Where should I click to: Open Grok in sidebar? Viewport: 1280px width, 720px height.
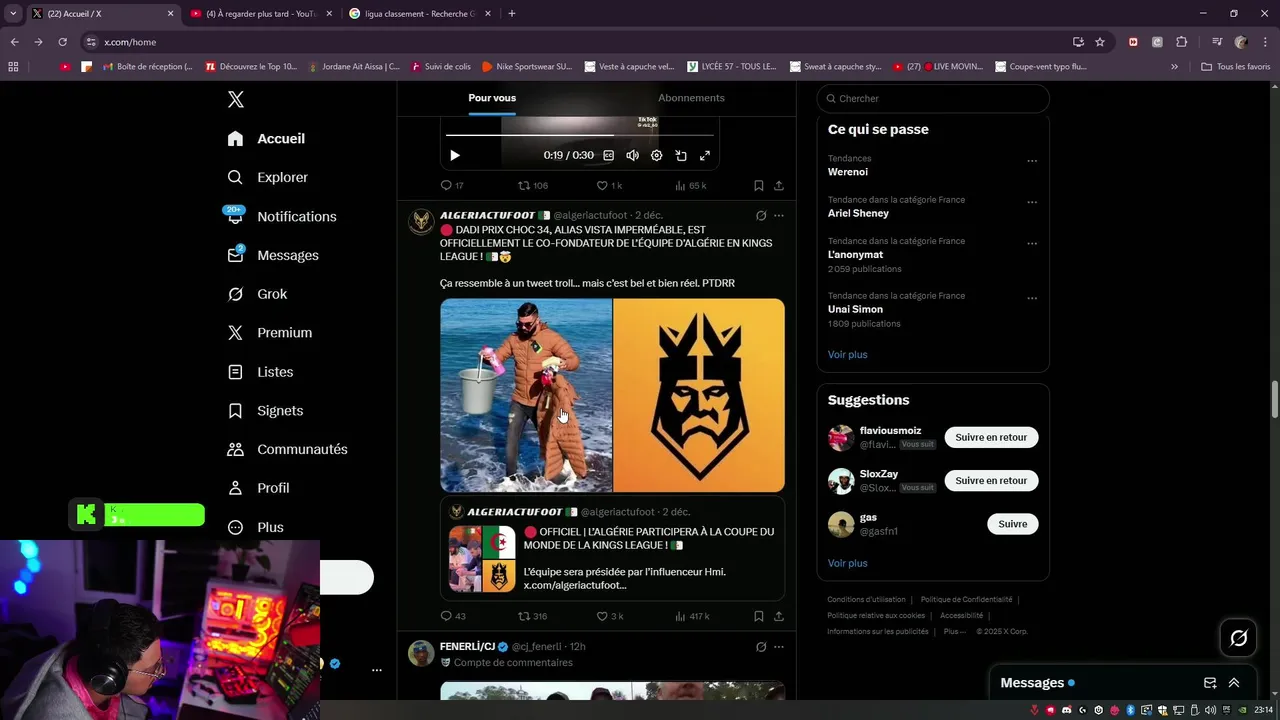pos(257,294)
